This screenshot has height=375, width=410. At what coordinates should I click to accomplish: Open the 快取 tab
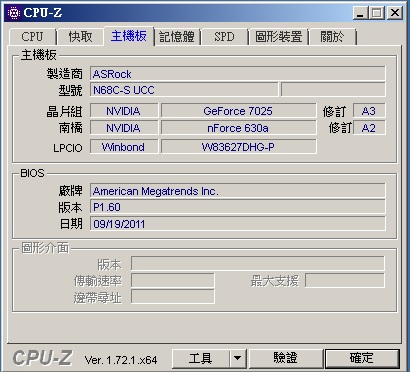coord(80,37)
